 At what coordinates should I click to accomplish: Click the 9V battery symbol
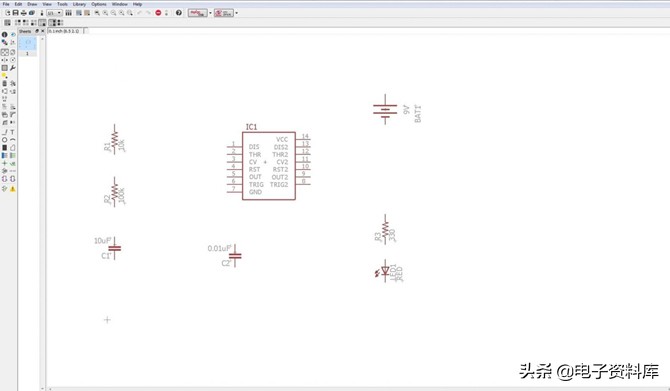385,110
